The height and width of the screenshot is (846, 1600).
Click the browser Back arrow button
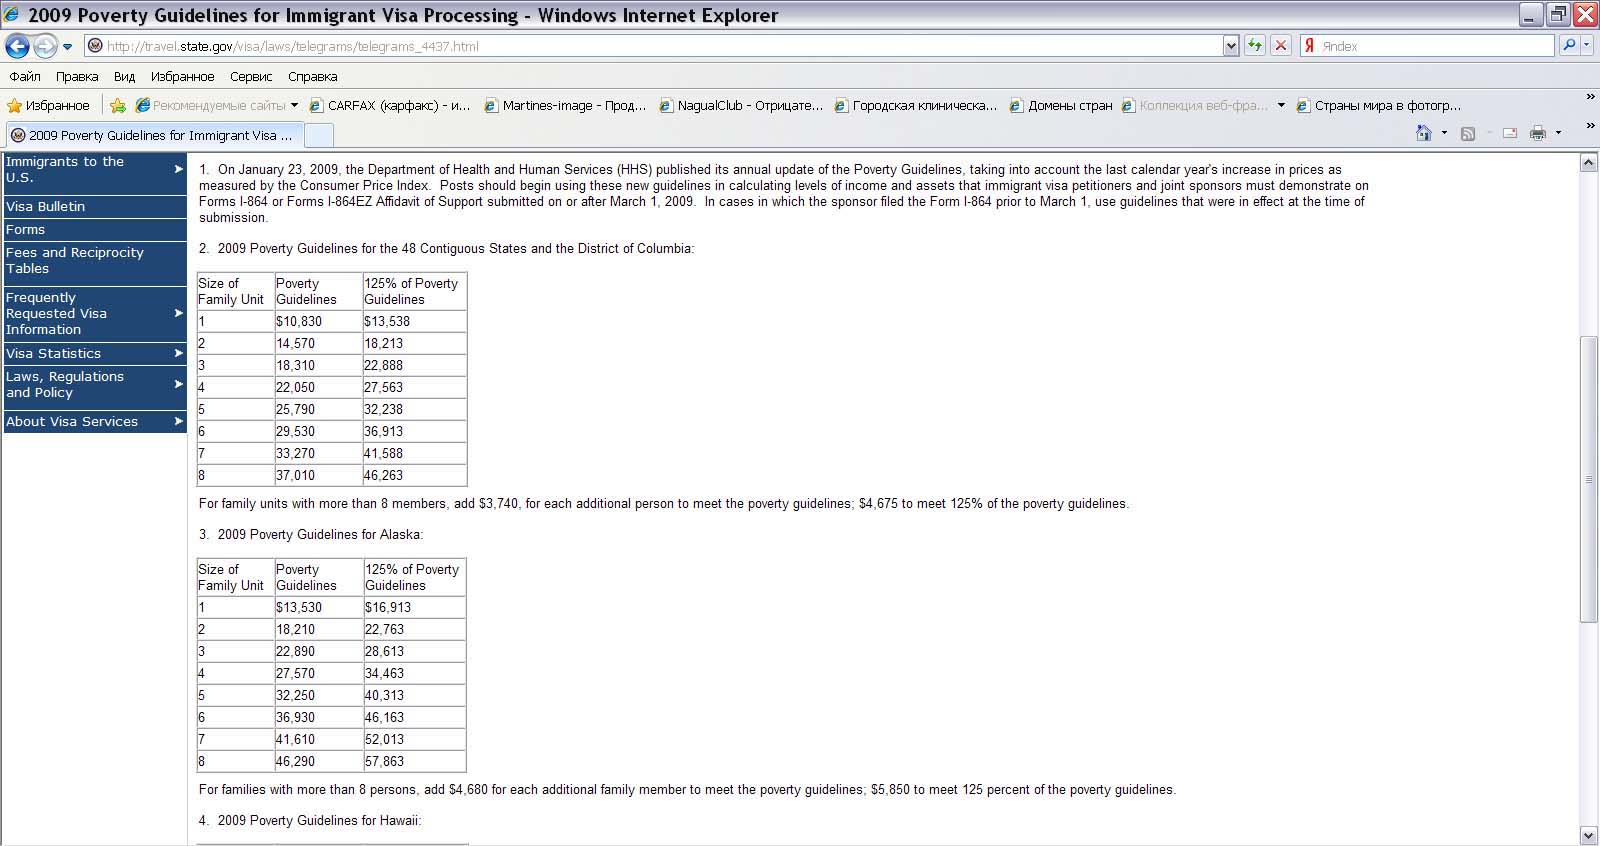[x=17, y=46]
